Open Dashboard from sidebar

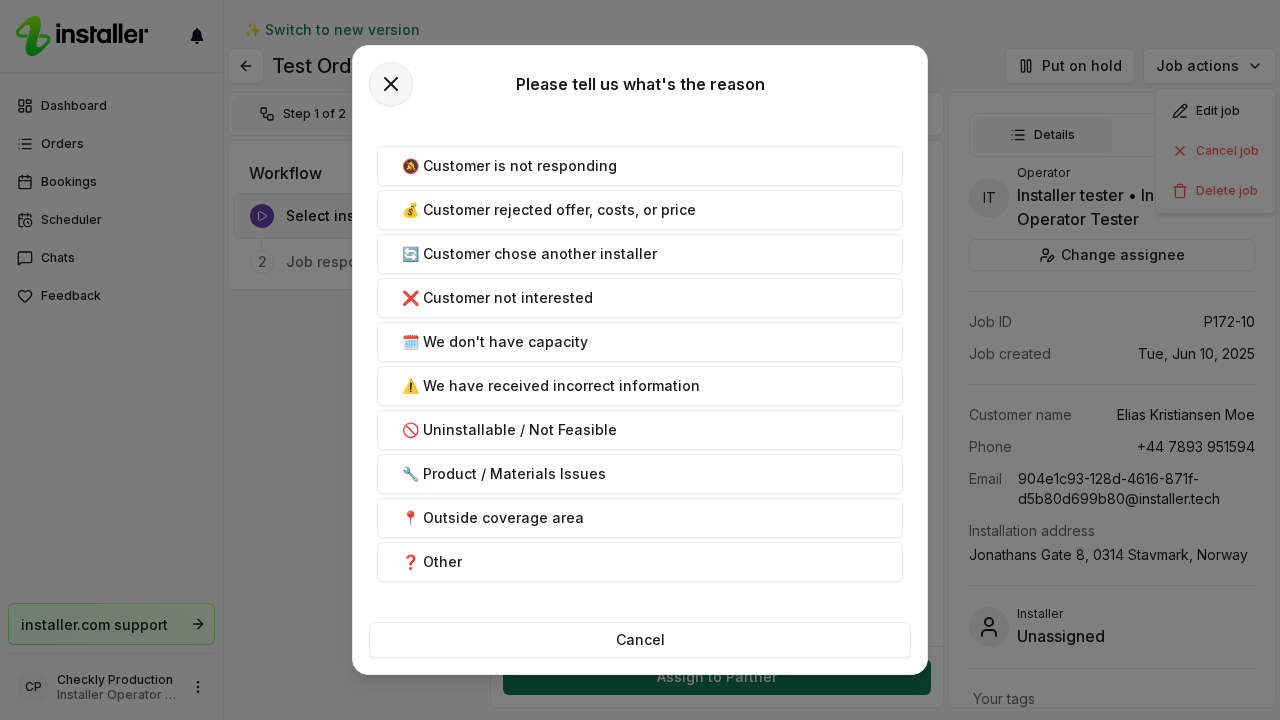pyautogui.click(x=111, y=106)
